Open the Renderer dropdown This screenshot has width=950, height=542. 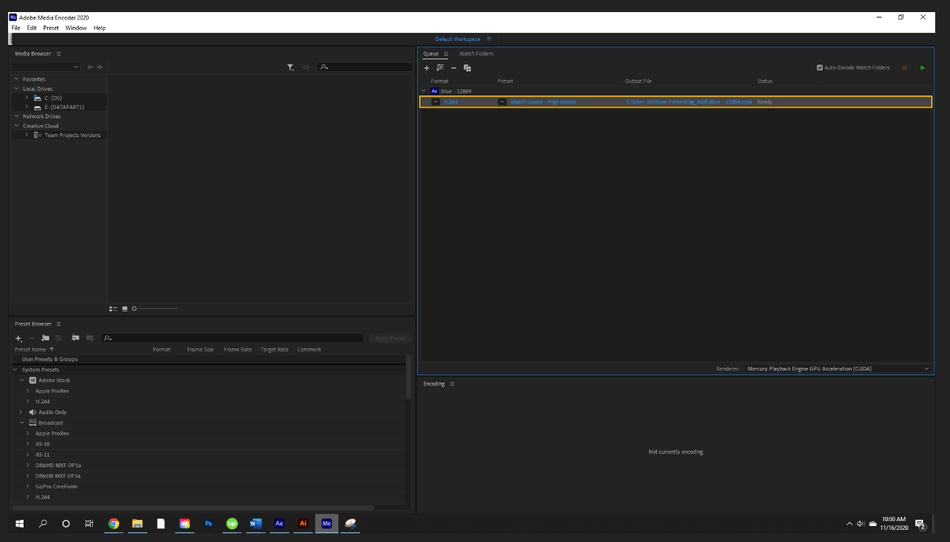coord(837,368)
